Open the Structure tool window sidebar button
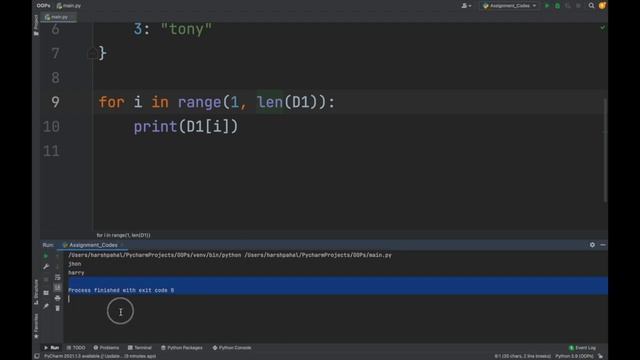This screenshot has width=640, height=360. (x=36, y=292)
